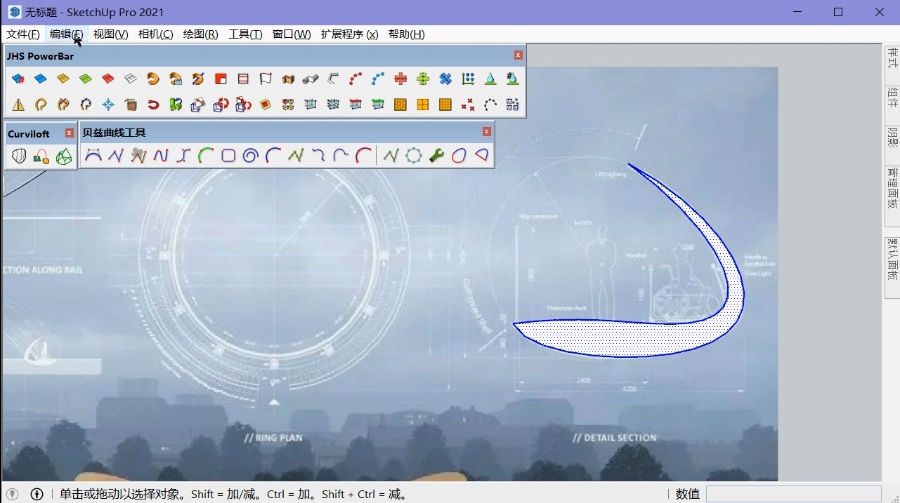Select the green arc icon in Bezier toolbar
The image size is (900, 503).
click(x=205, y=155)
